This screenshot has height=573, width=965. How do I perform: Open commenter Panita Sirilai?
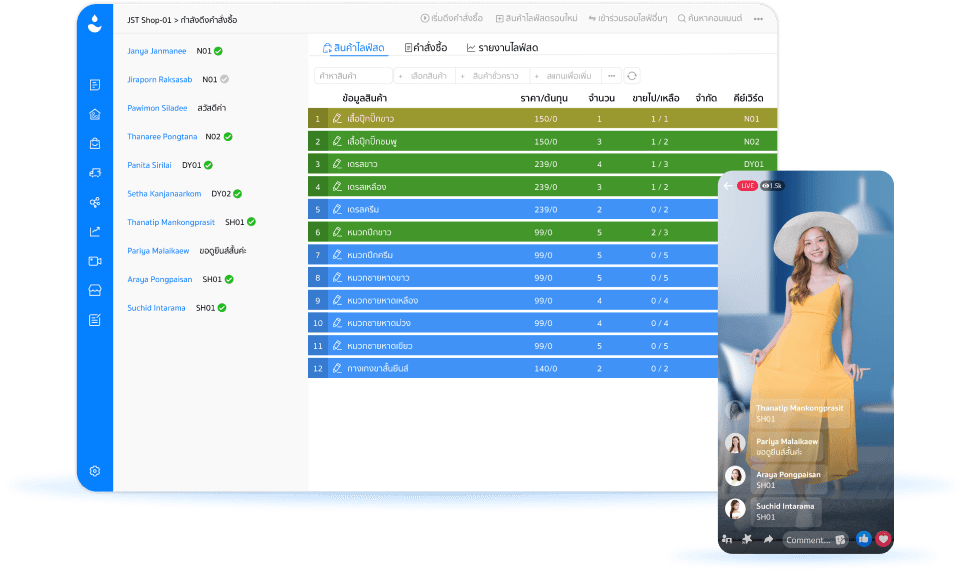pos(149,165)
